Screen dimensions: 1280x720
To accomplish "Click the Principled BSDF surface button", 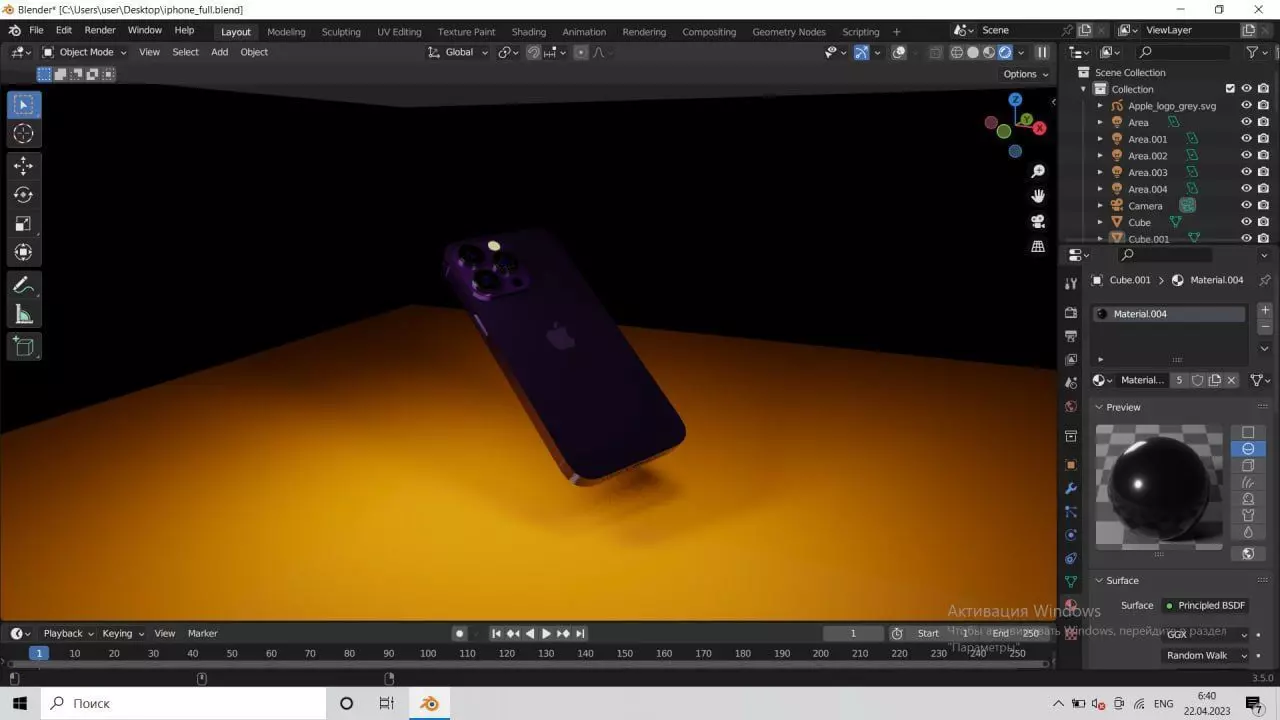I will tap(1205, 605).
